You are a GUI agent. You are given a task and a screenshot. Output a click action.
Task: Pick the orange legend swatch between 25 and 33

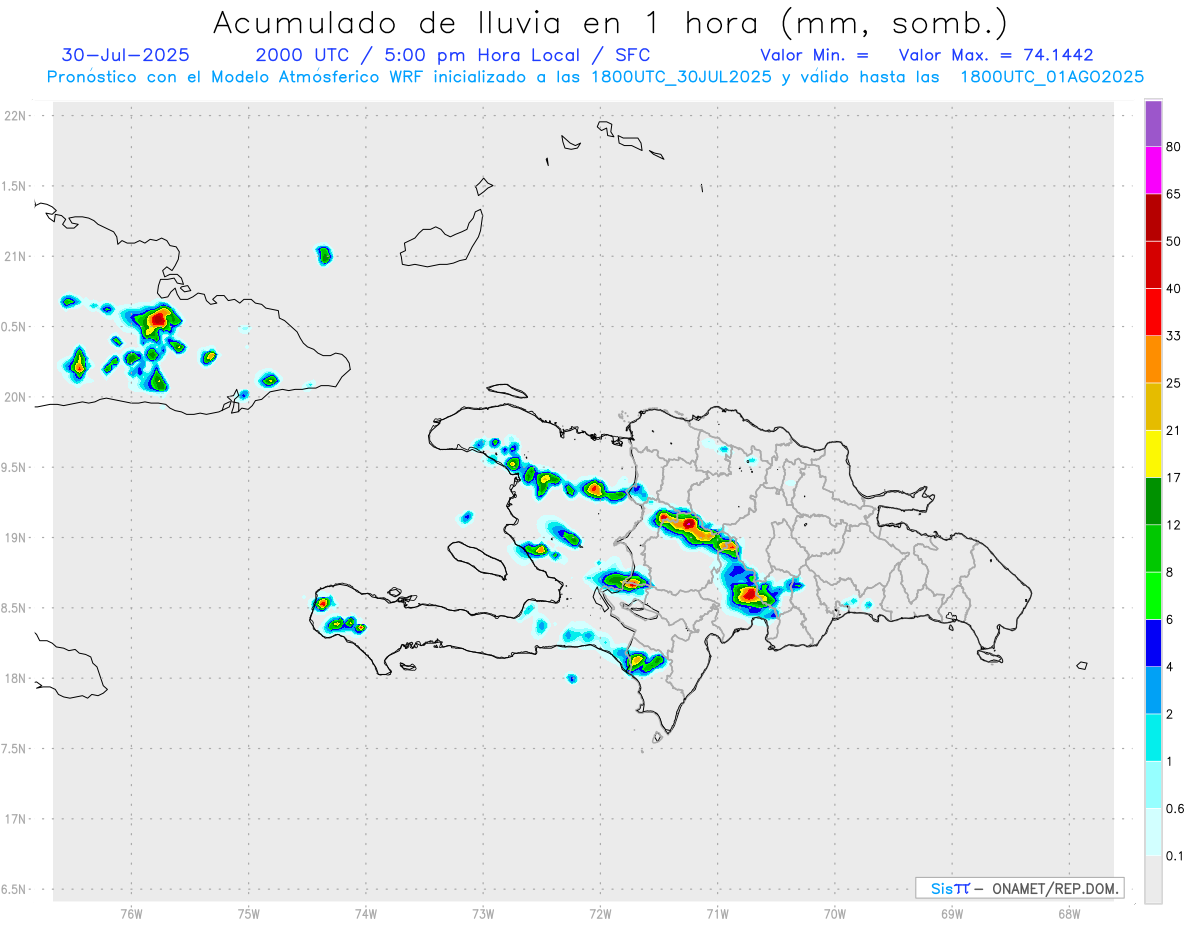pyautogui.click(x=1153, y=359)
